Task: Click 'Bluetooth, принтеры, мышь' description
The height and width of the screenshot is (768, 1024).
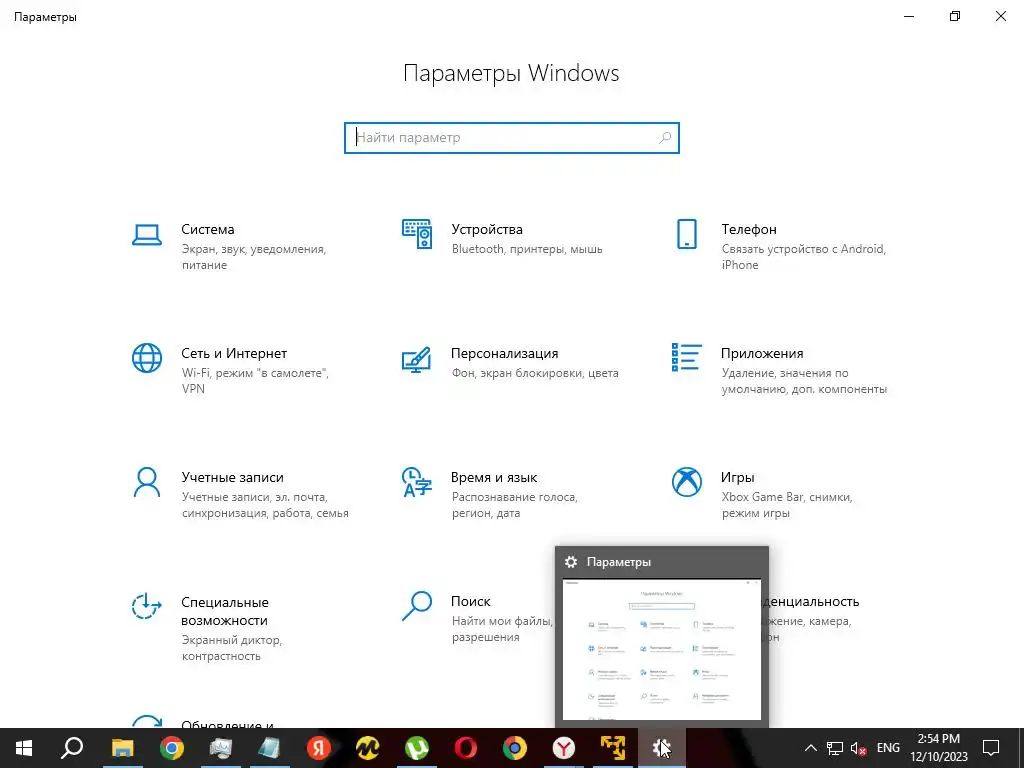Action: (x=527, y=249)
